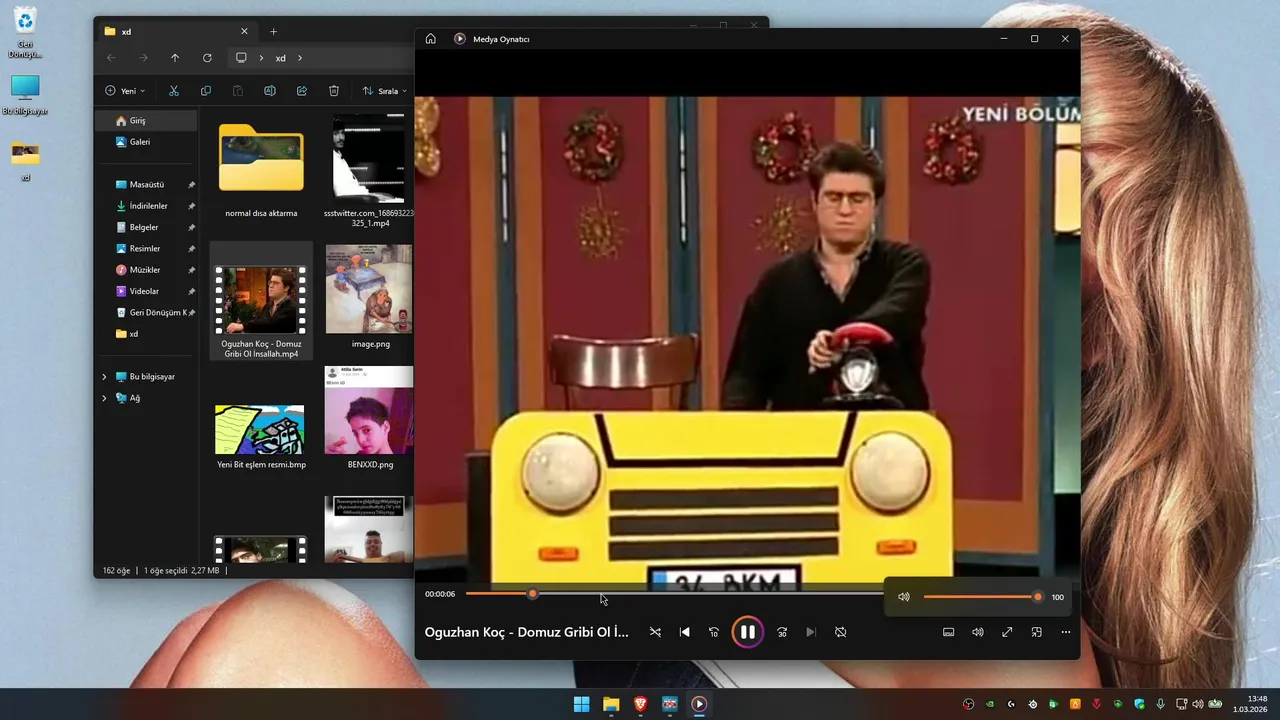Click the PC monitor icon in address bar

[241, 58]
